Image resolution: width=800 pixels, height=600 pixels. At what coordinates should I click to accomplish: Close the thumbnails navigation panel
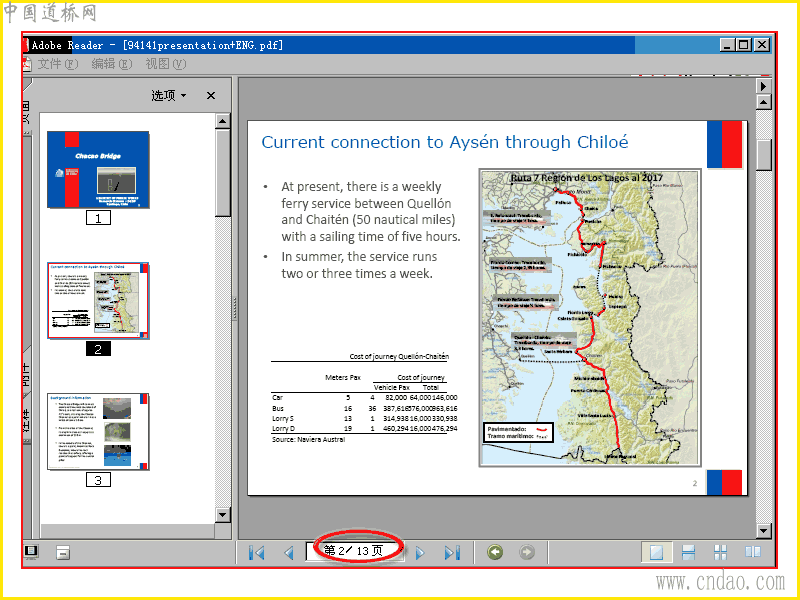211,95
